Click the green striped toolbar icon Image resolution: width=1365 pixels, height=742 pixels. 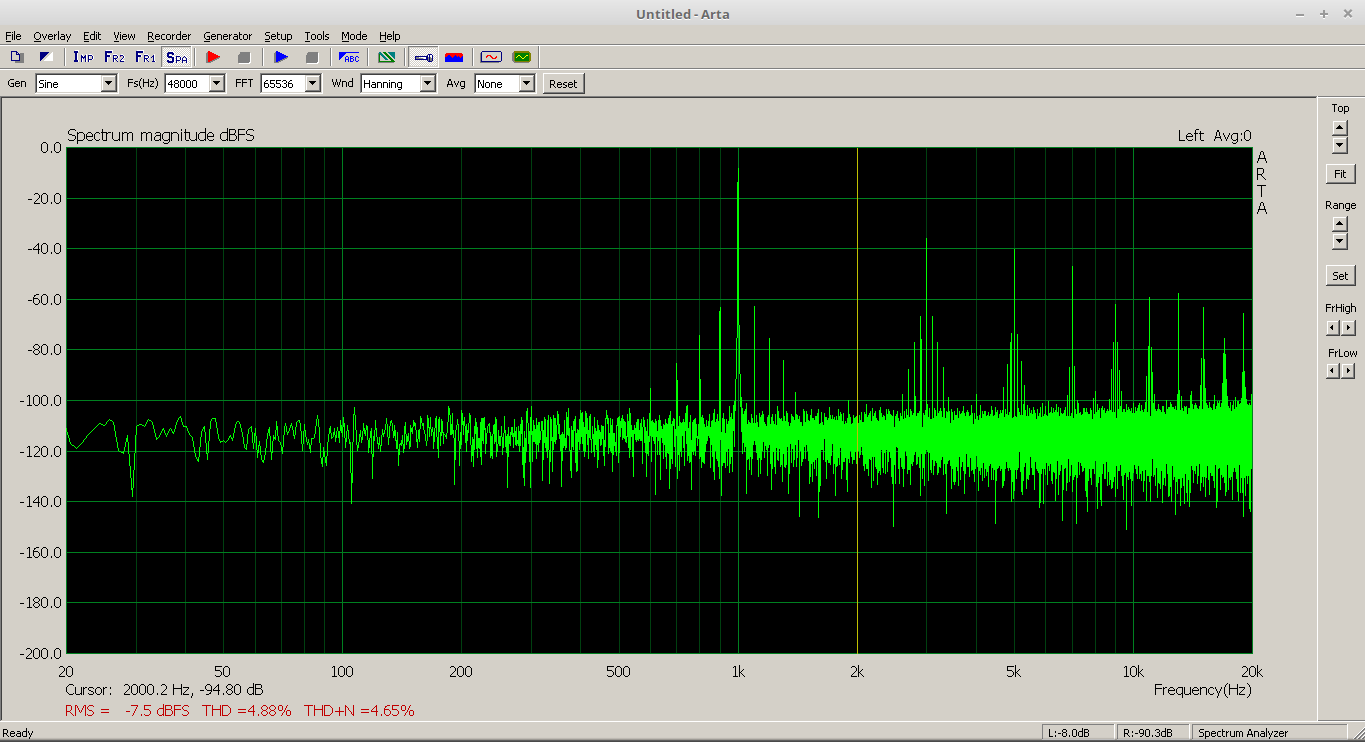click(386, 57)
